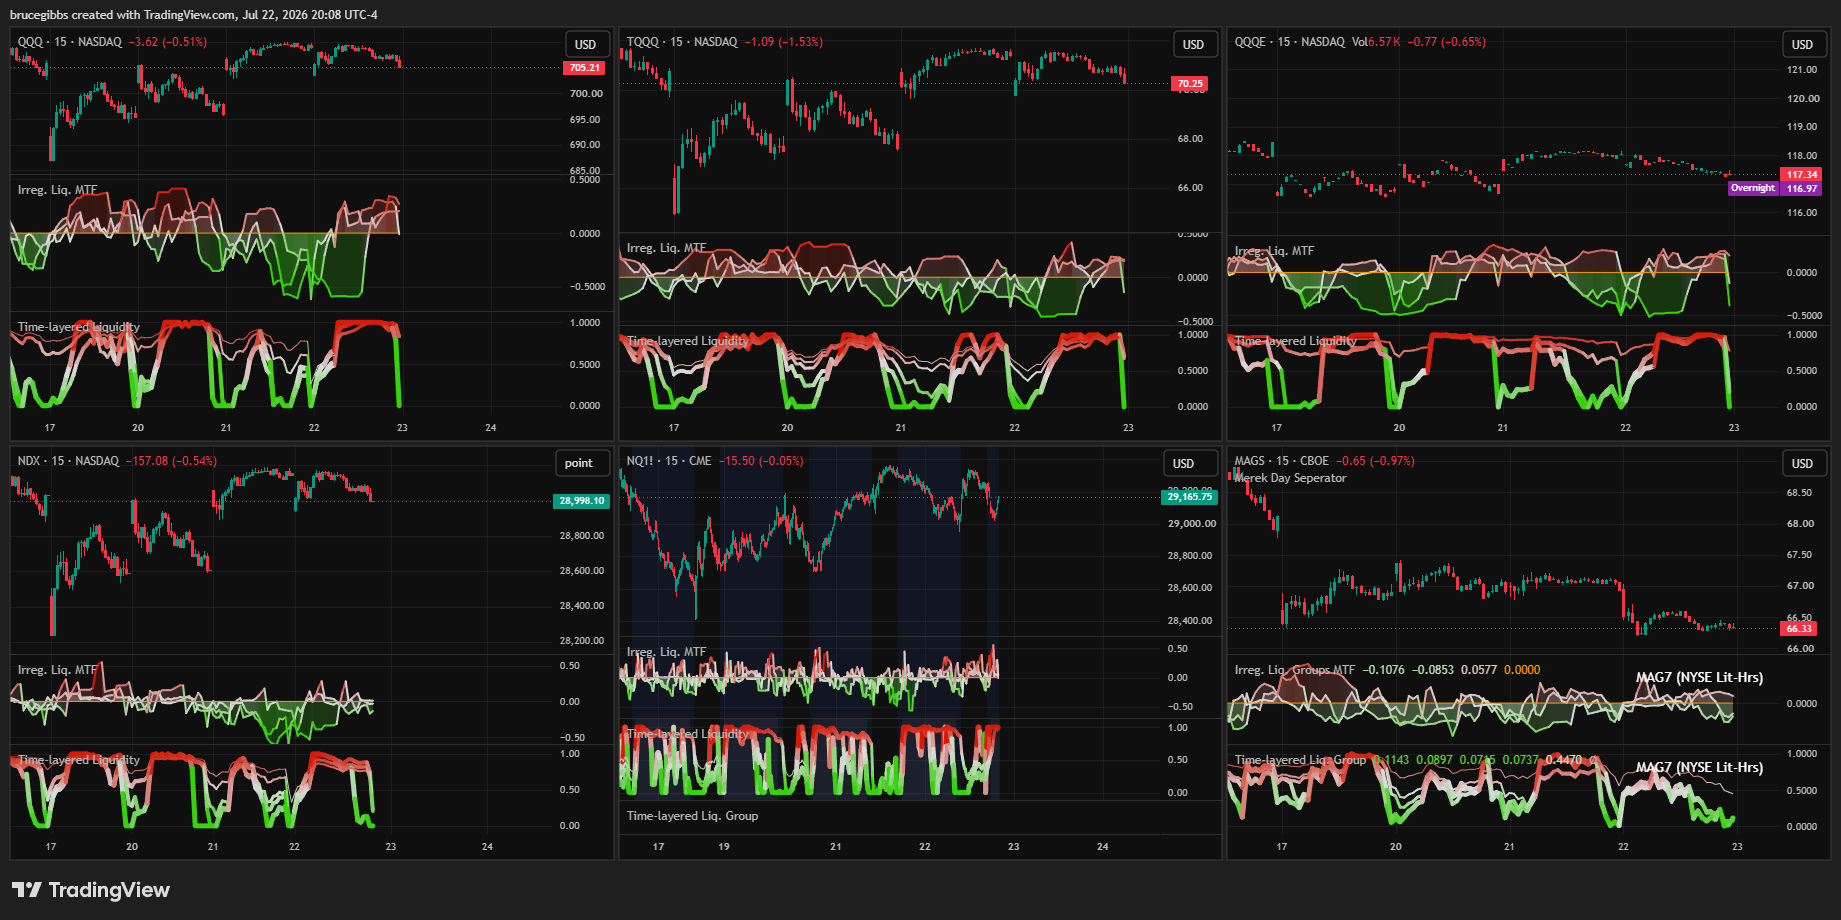Select Irreg. Liq. MTF indicator on QQQE chart
Screen dimensions: 1841x920
[1275, 251]
